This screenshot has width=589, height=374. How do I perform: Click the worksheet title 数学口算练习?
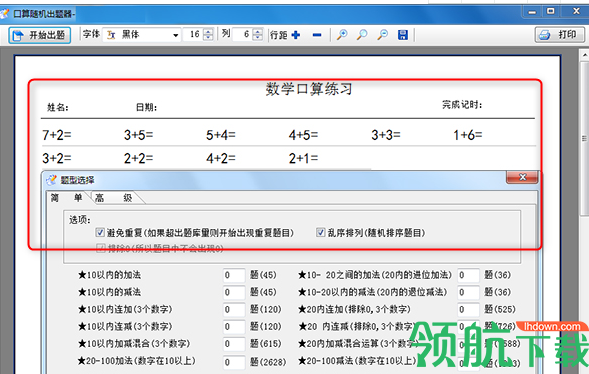pyautogui.click(x=309, y=89)
